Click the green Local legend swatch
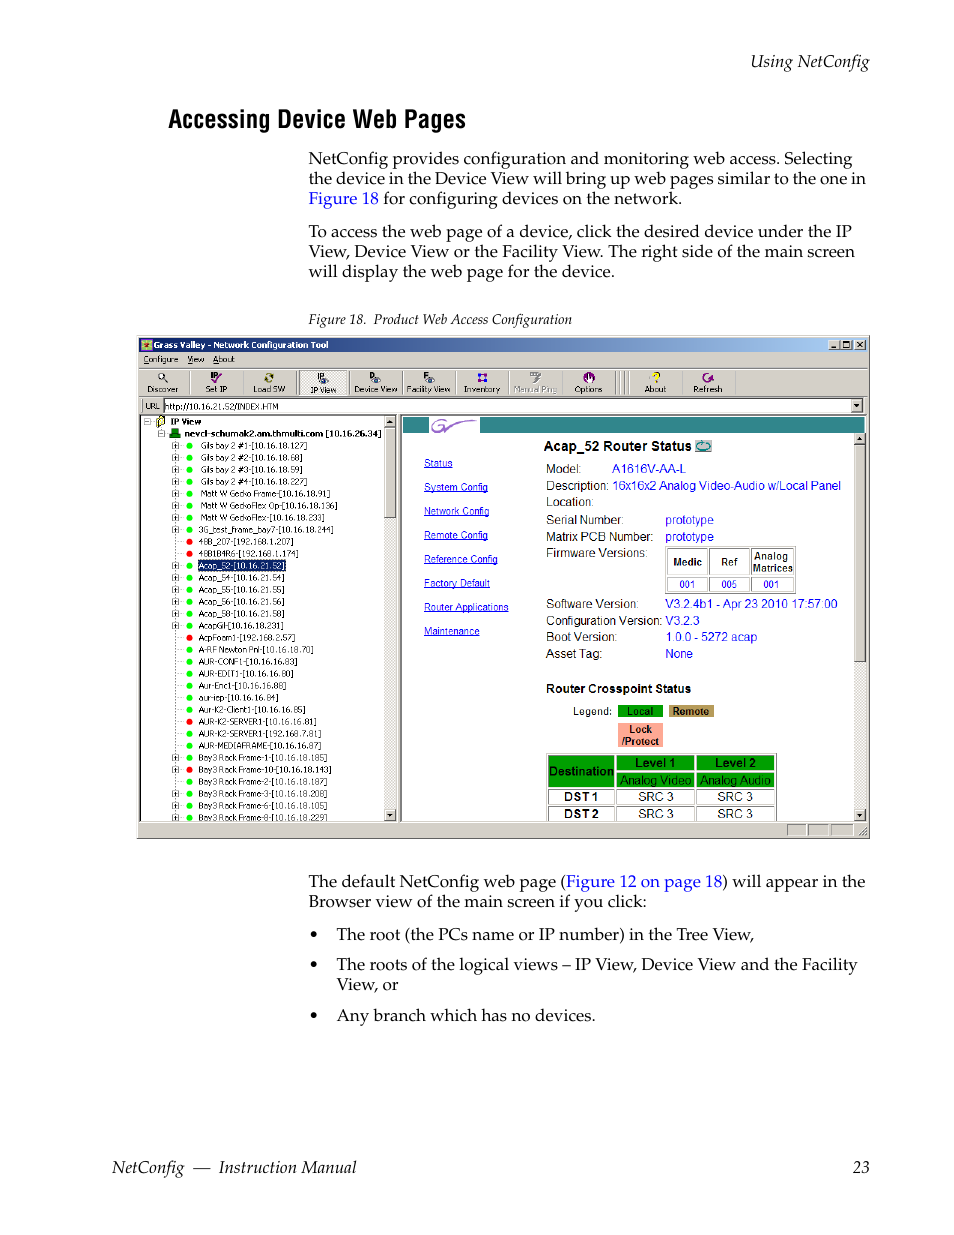 click(640, 712)
